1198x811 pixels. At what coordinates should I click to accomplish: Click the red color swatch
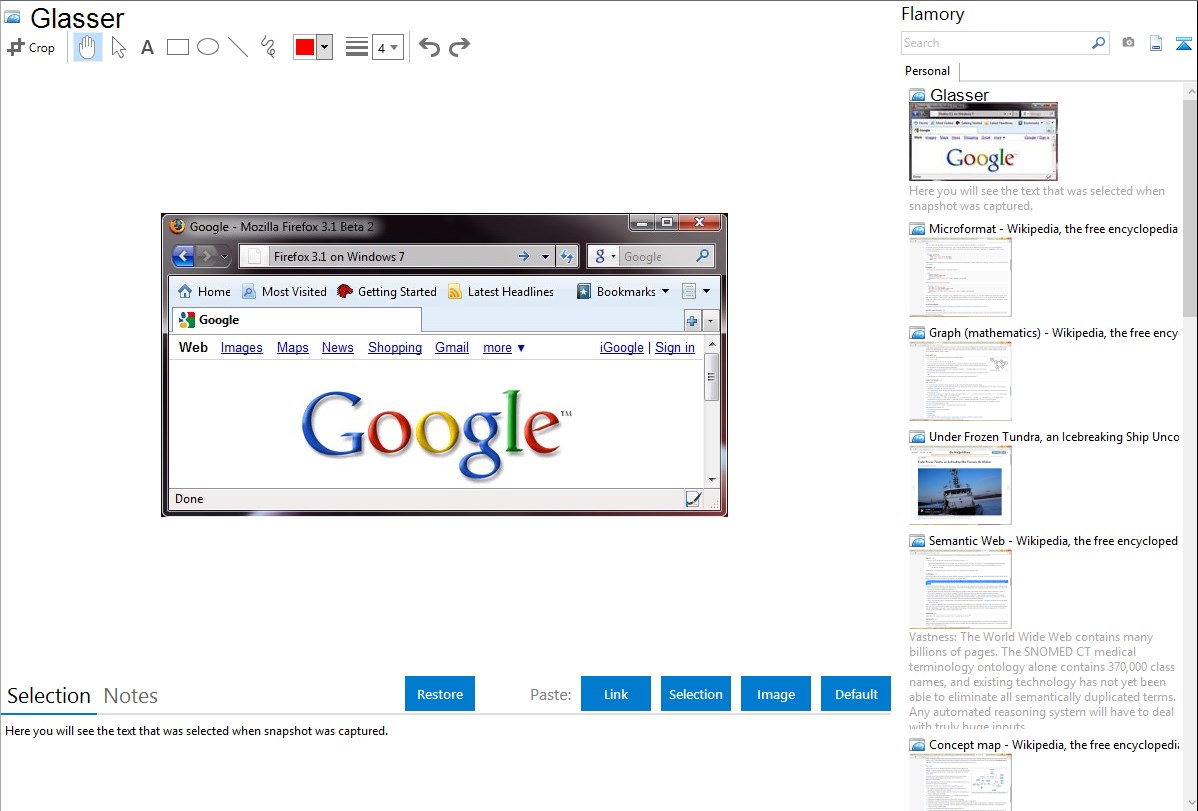(305, 47)
